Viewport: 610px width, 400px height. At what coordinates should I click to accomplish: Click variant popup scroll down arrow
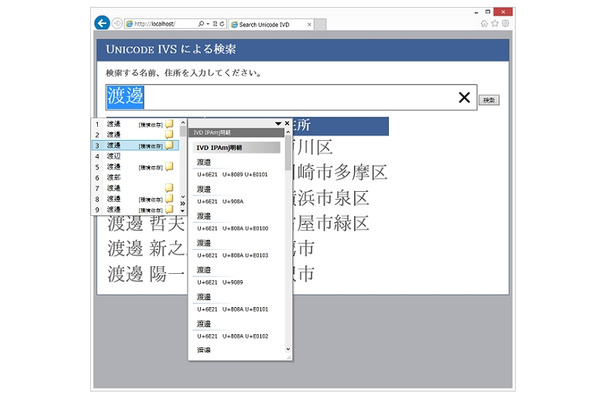point(288,349)
